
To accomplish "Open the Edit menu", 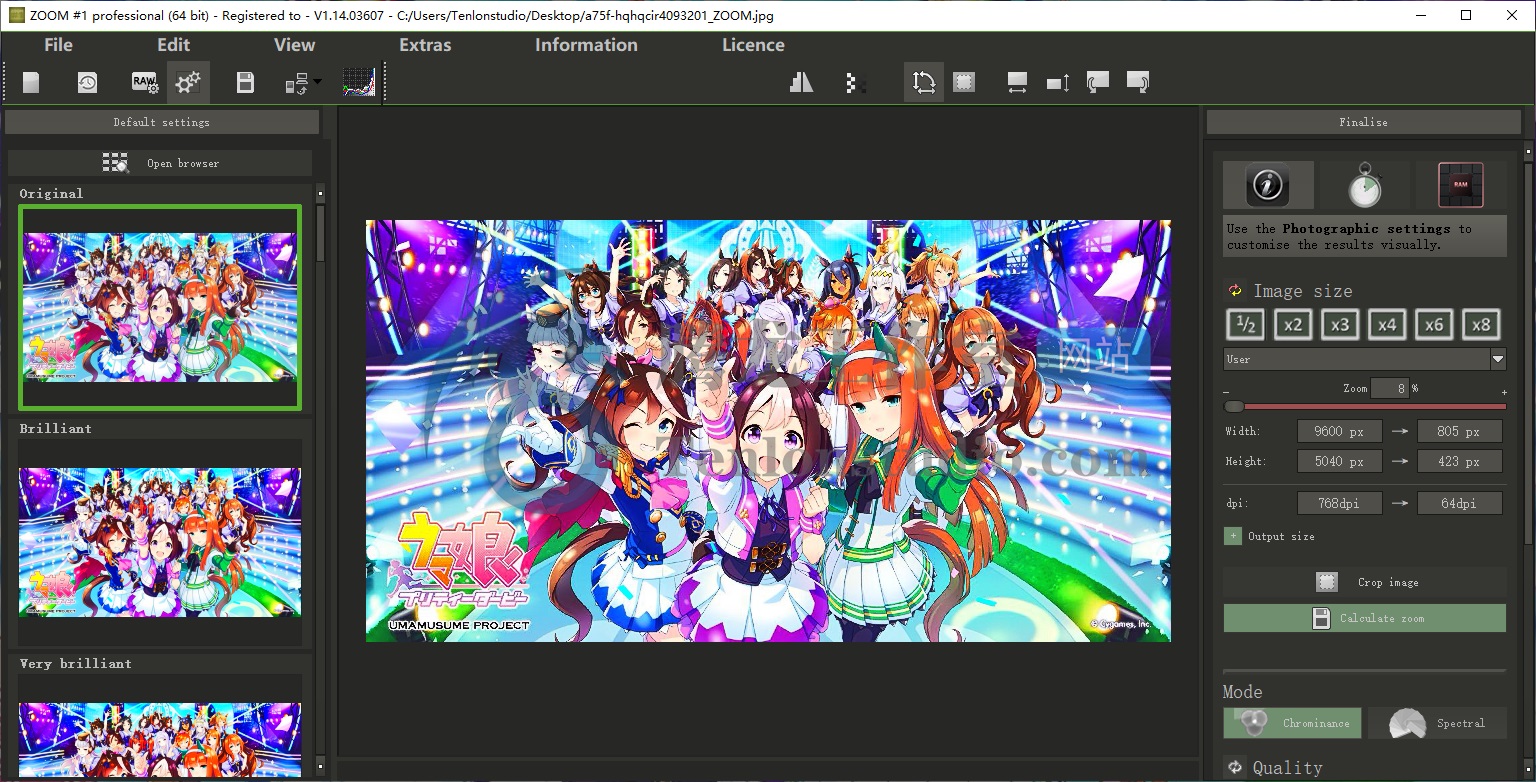I will 173,45.
